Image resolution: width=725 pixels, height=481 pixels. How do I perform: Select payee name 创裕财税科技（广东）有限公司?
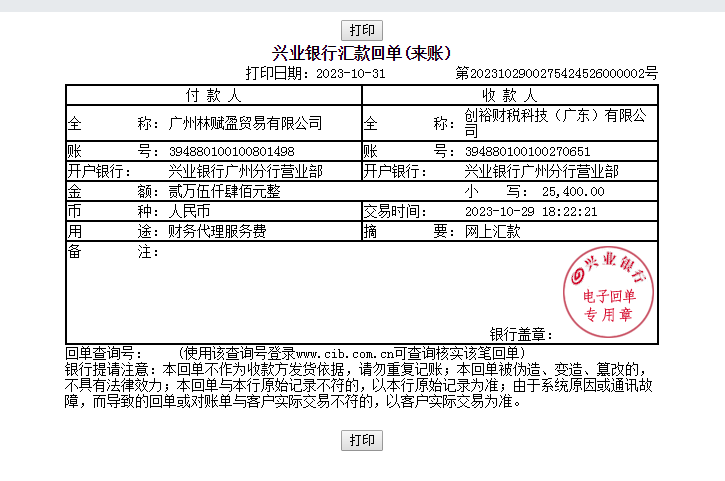coord(555,123)
